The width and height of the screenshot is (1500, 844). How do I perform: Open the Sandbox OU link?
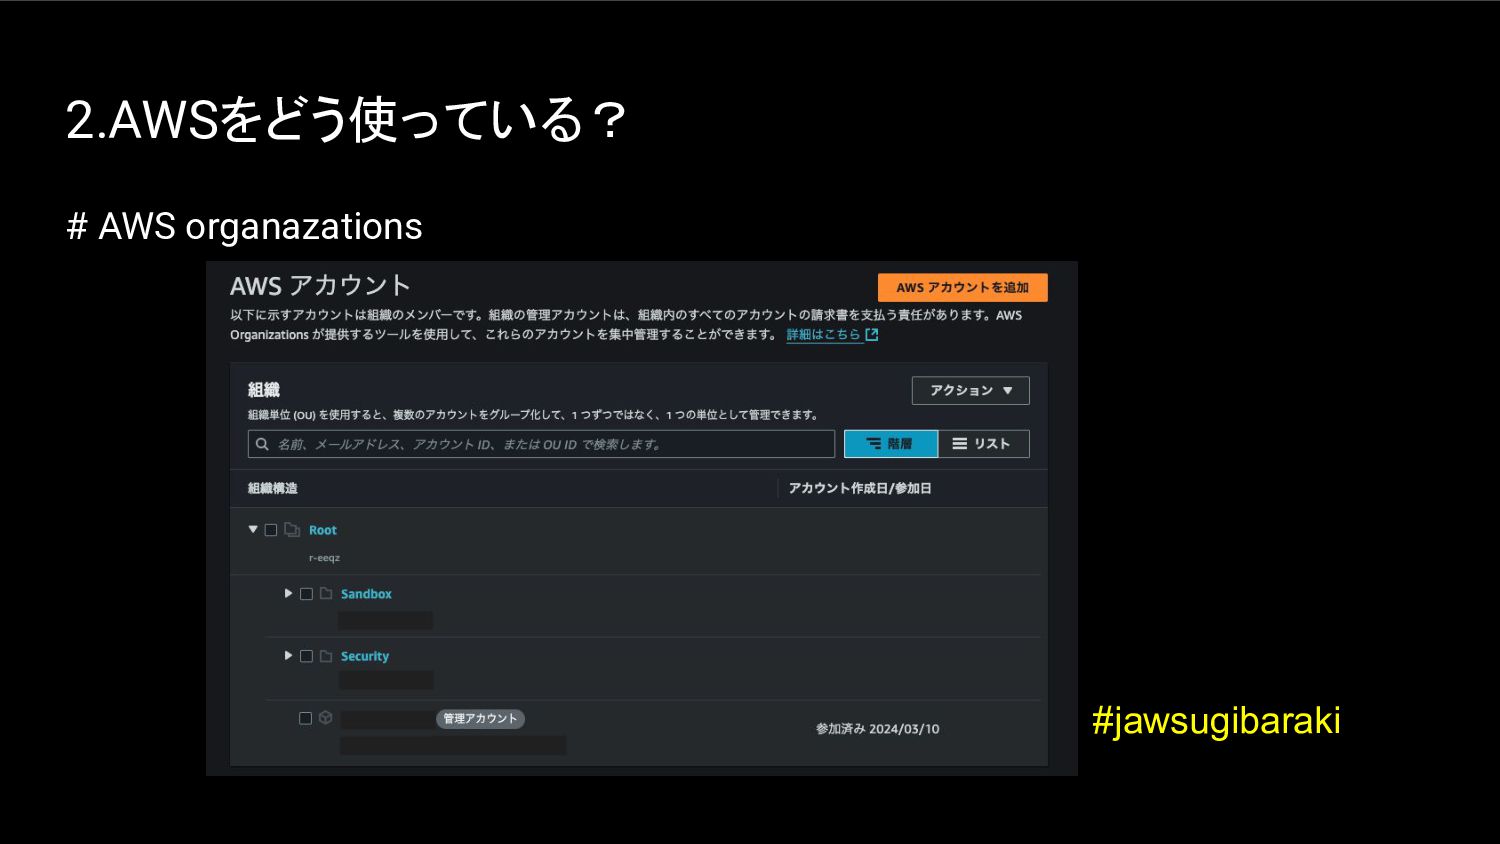tap(366, 594)
